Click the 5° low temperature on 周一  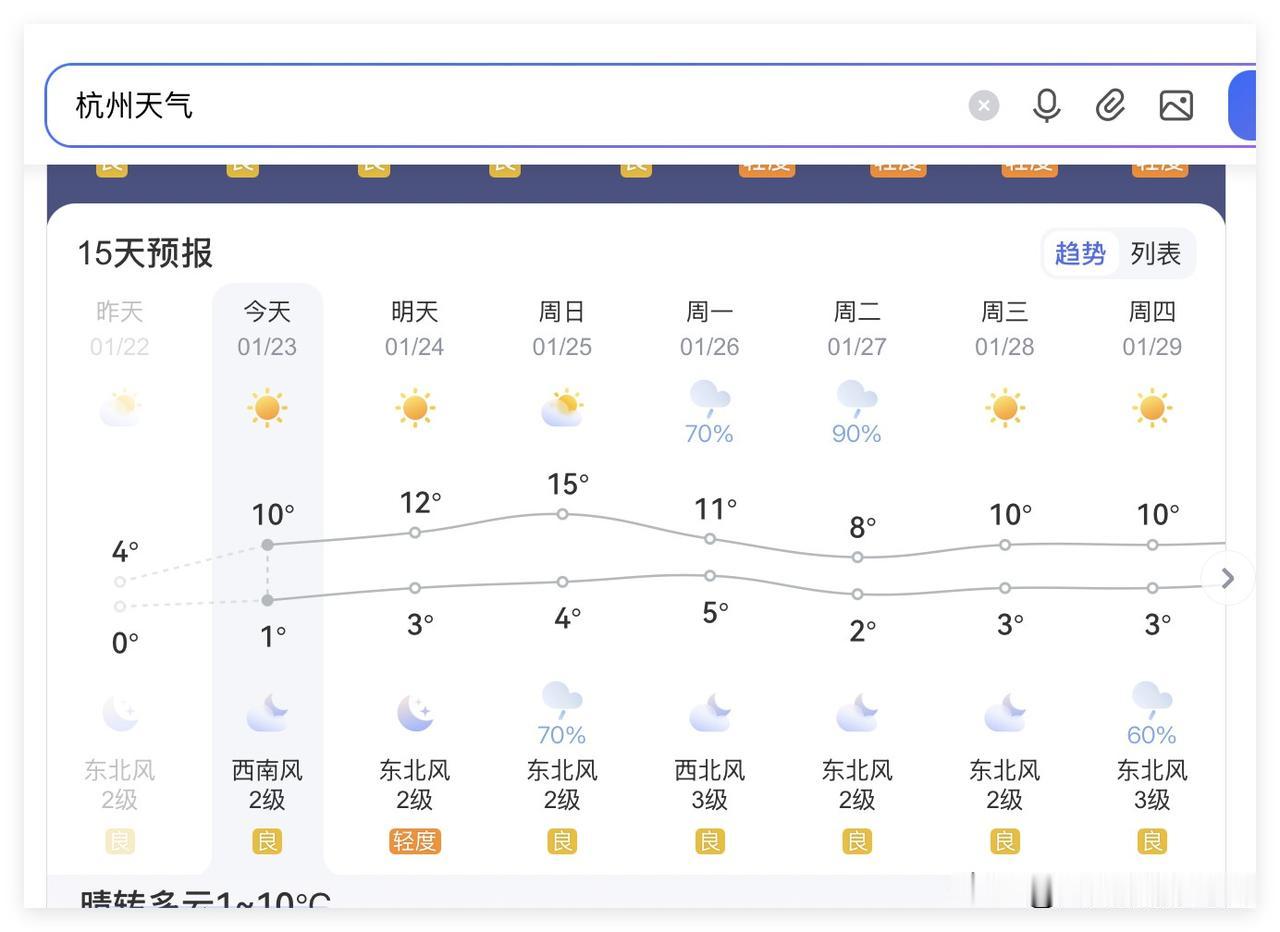[716, 612]
